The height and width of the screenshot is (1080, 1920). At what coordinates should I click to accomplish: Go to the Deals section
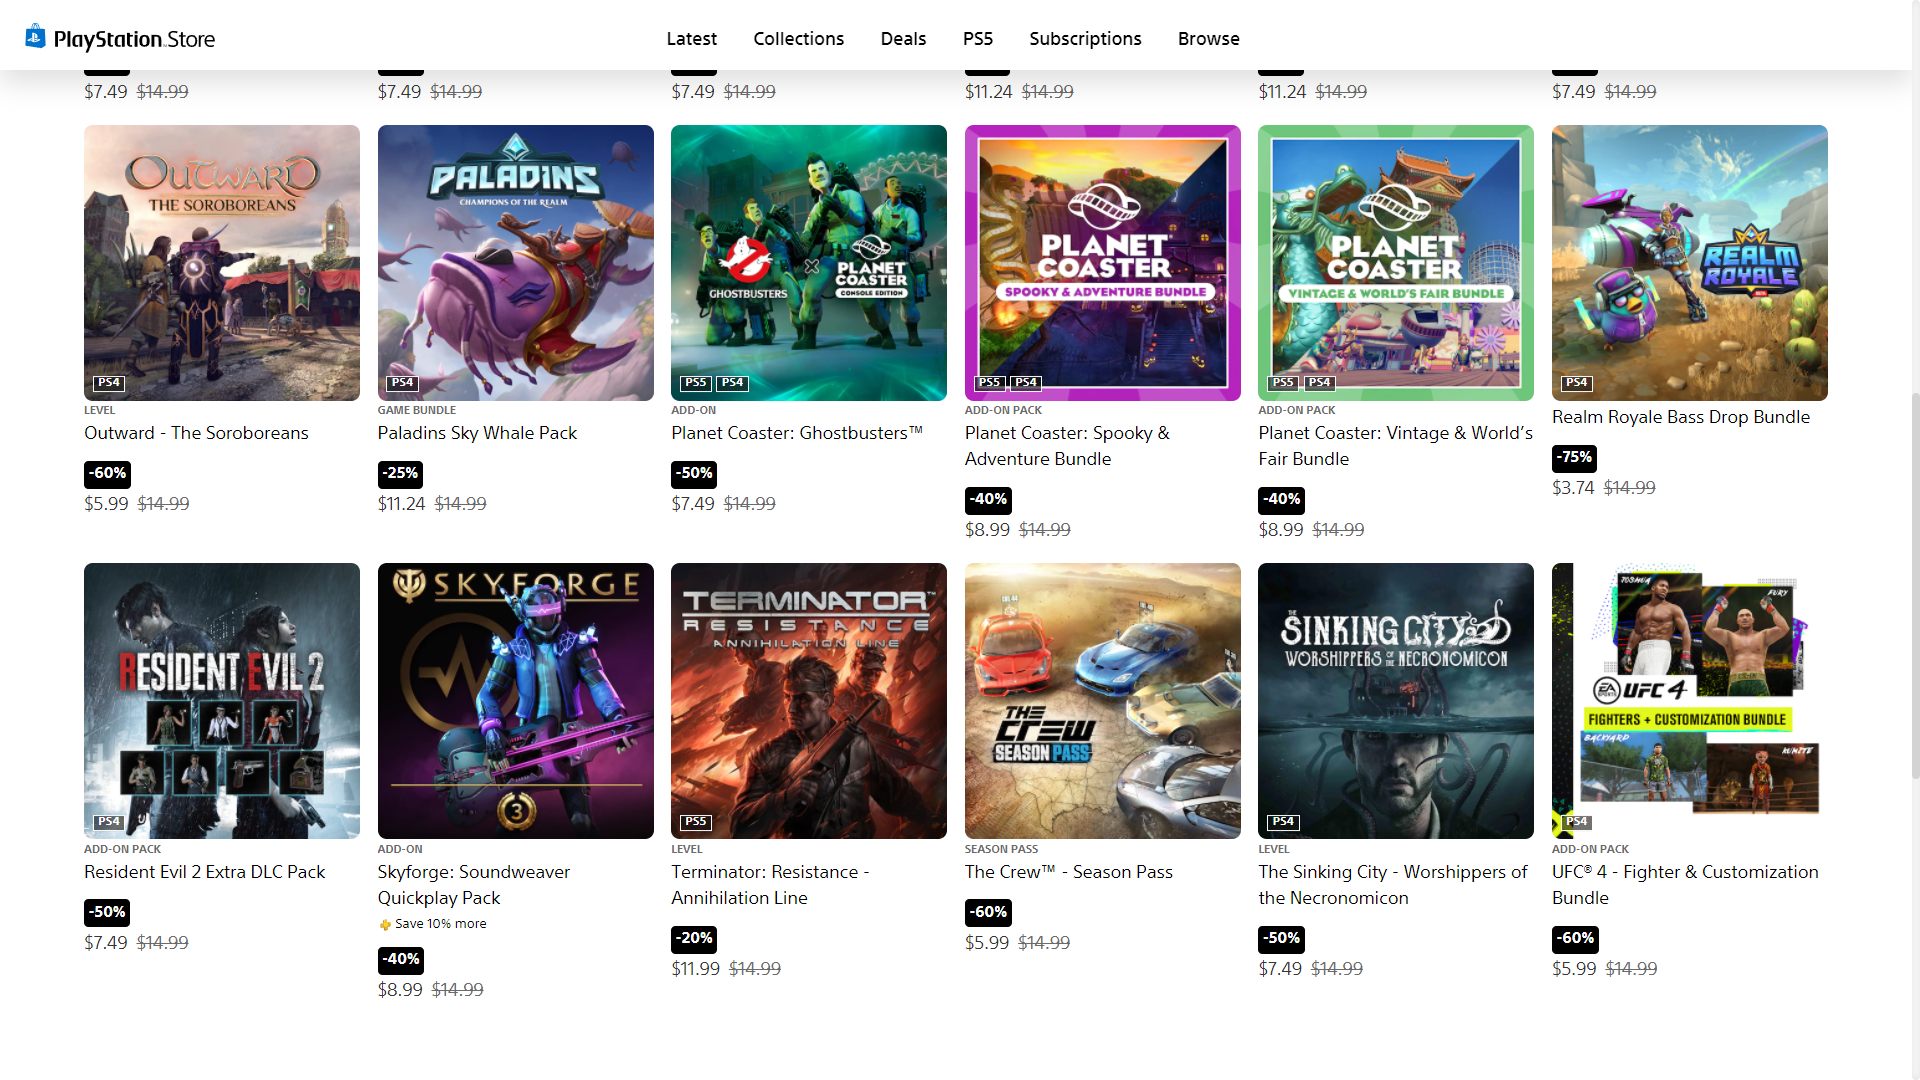[x=903, y=39]
